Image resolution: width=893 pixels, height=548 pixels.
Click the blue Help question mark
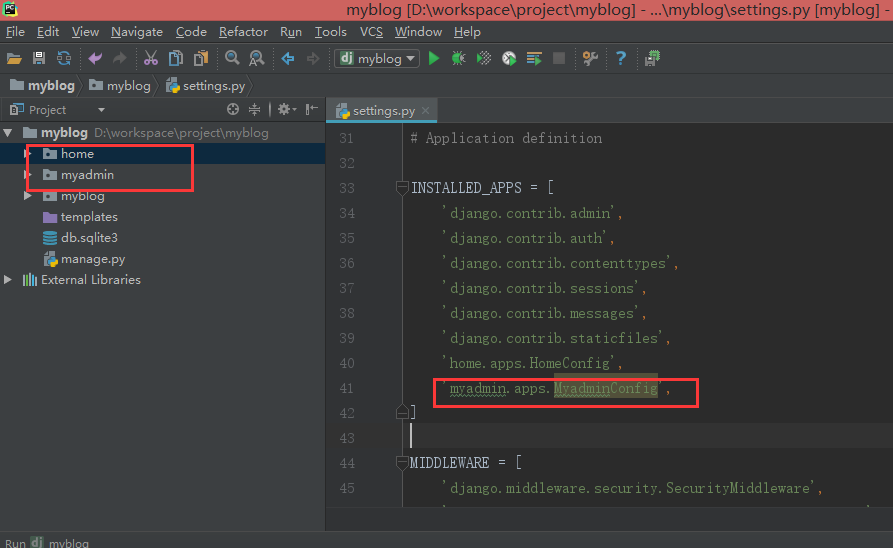(621, 58)
